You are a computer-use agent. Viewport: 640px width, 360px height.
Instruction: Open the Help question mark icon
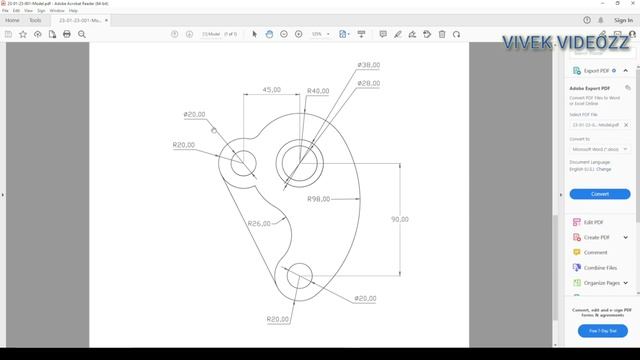click(x=587, y=20)
